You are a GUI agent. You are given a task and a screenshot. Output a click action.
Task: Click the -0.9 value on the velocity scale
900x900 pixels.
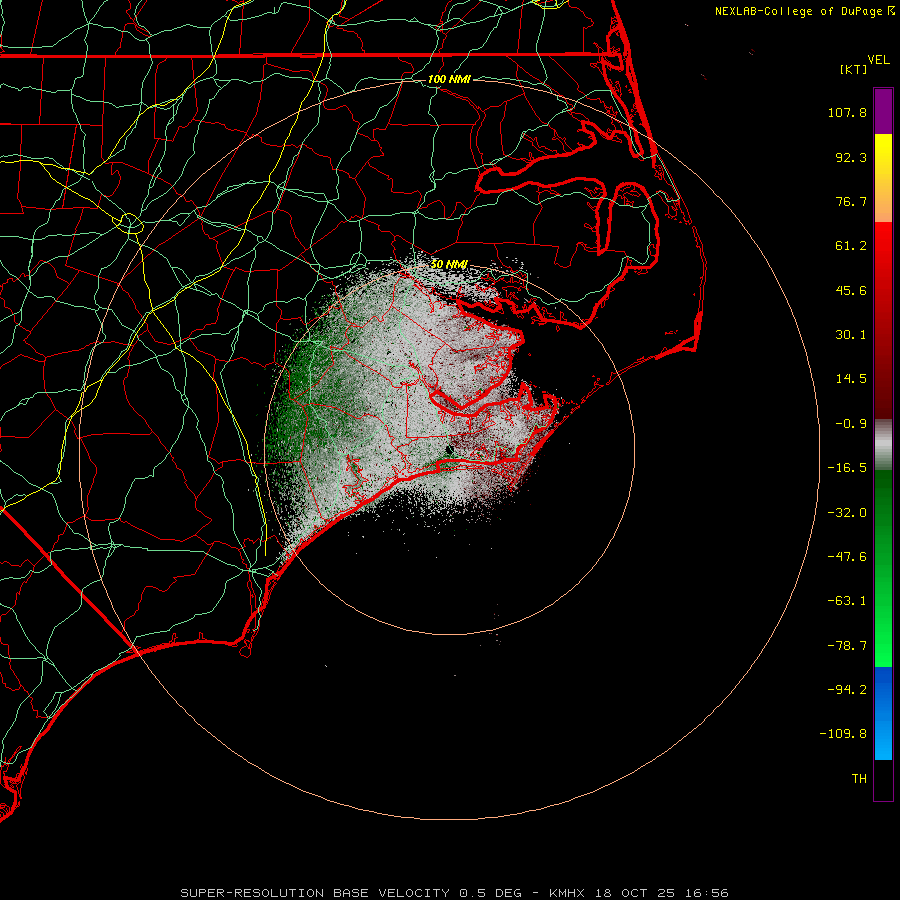[851, 424]
